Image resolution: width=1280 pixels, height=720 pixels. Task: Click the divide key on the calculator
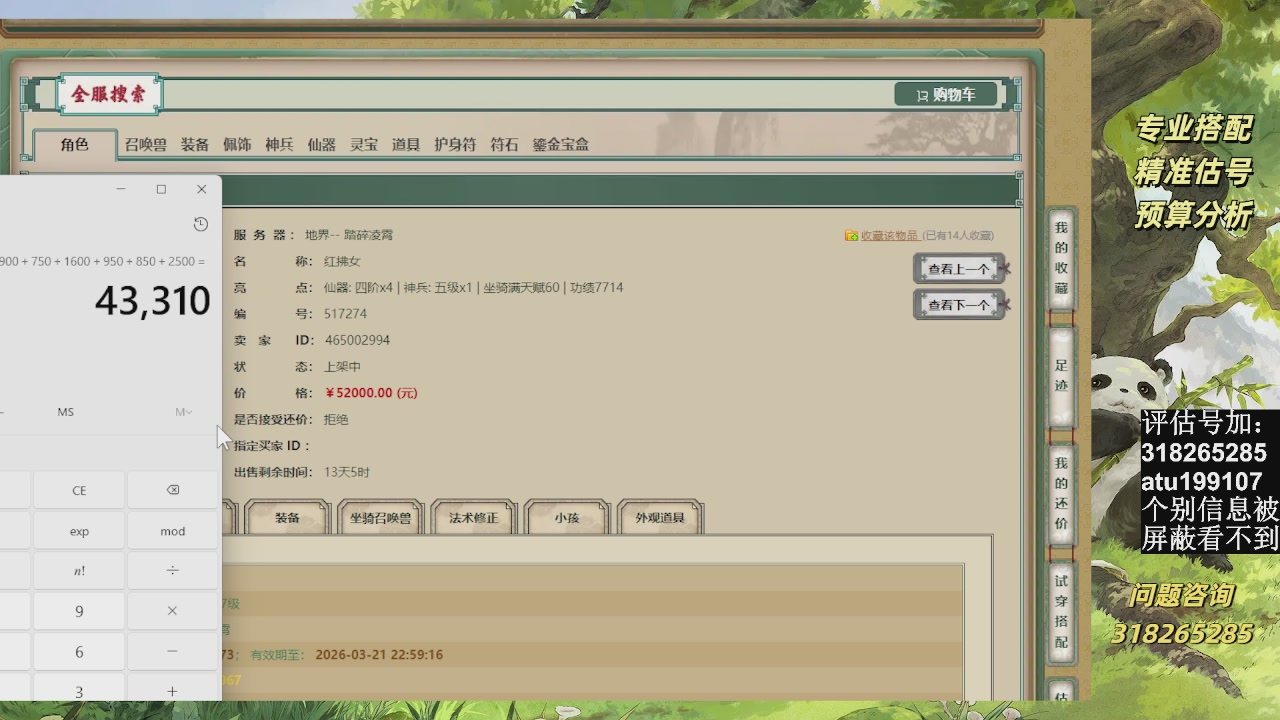click(172, 571)
